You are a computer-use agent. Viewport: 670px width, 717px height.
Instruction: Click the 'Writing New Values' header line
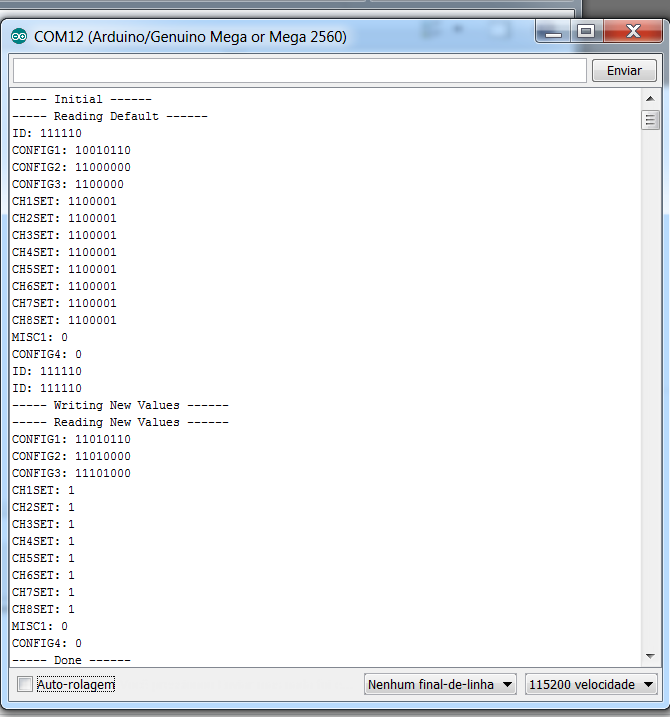(120, 405)
